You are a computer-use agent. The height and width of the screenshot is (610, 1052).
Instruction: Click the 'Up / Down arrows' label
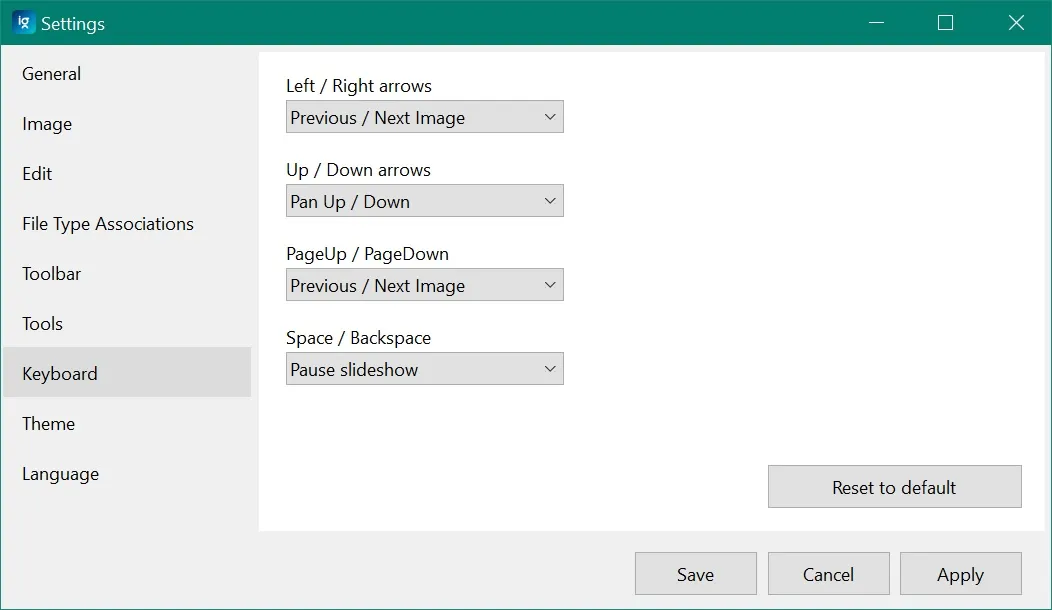point(358,170)
